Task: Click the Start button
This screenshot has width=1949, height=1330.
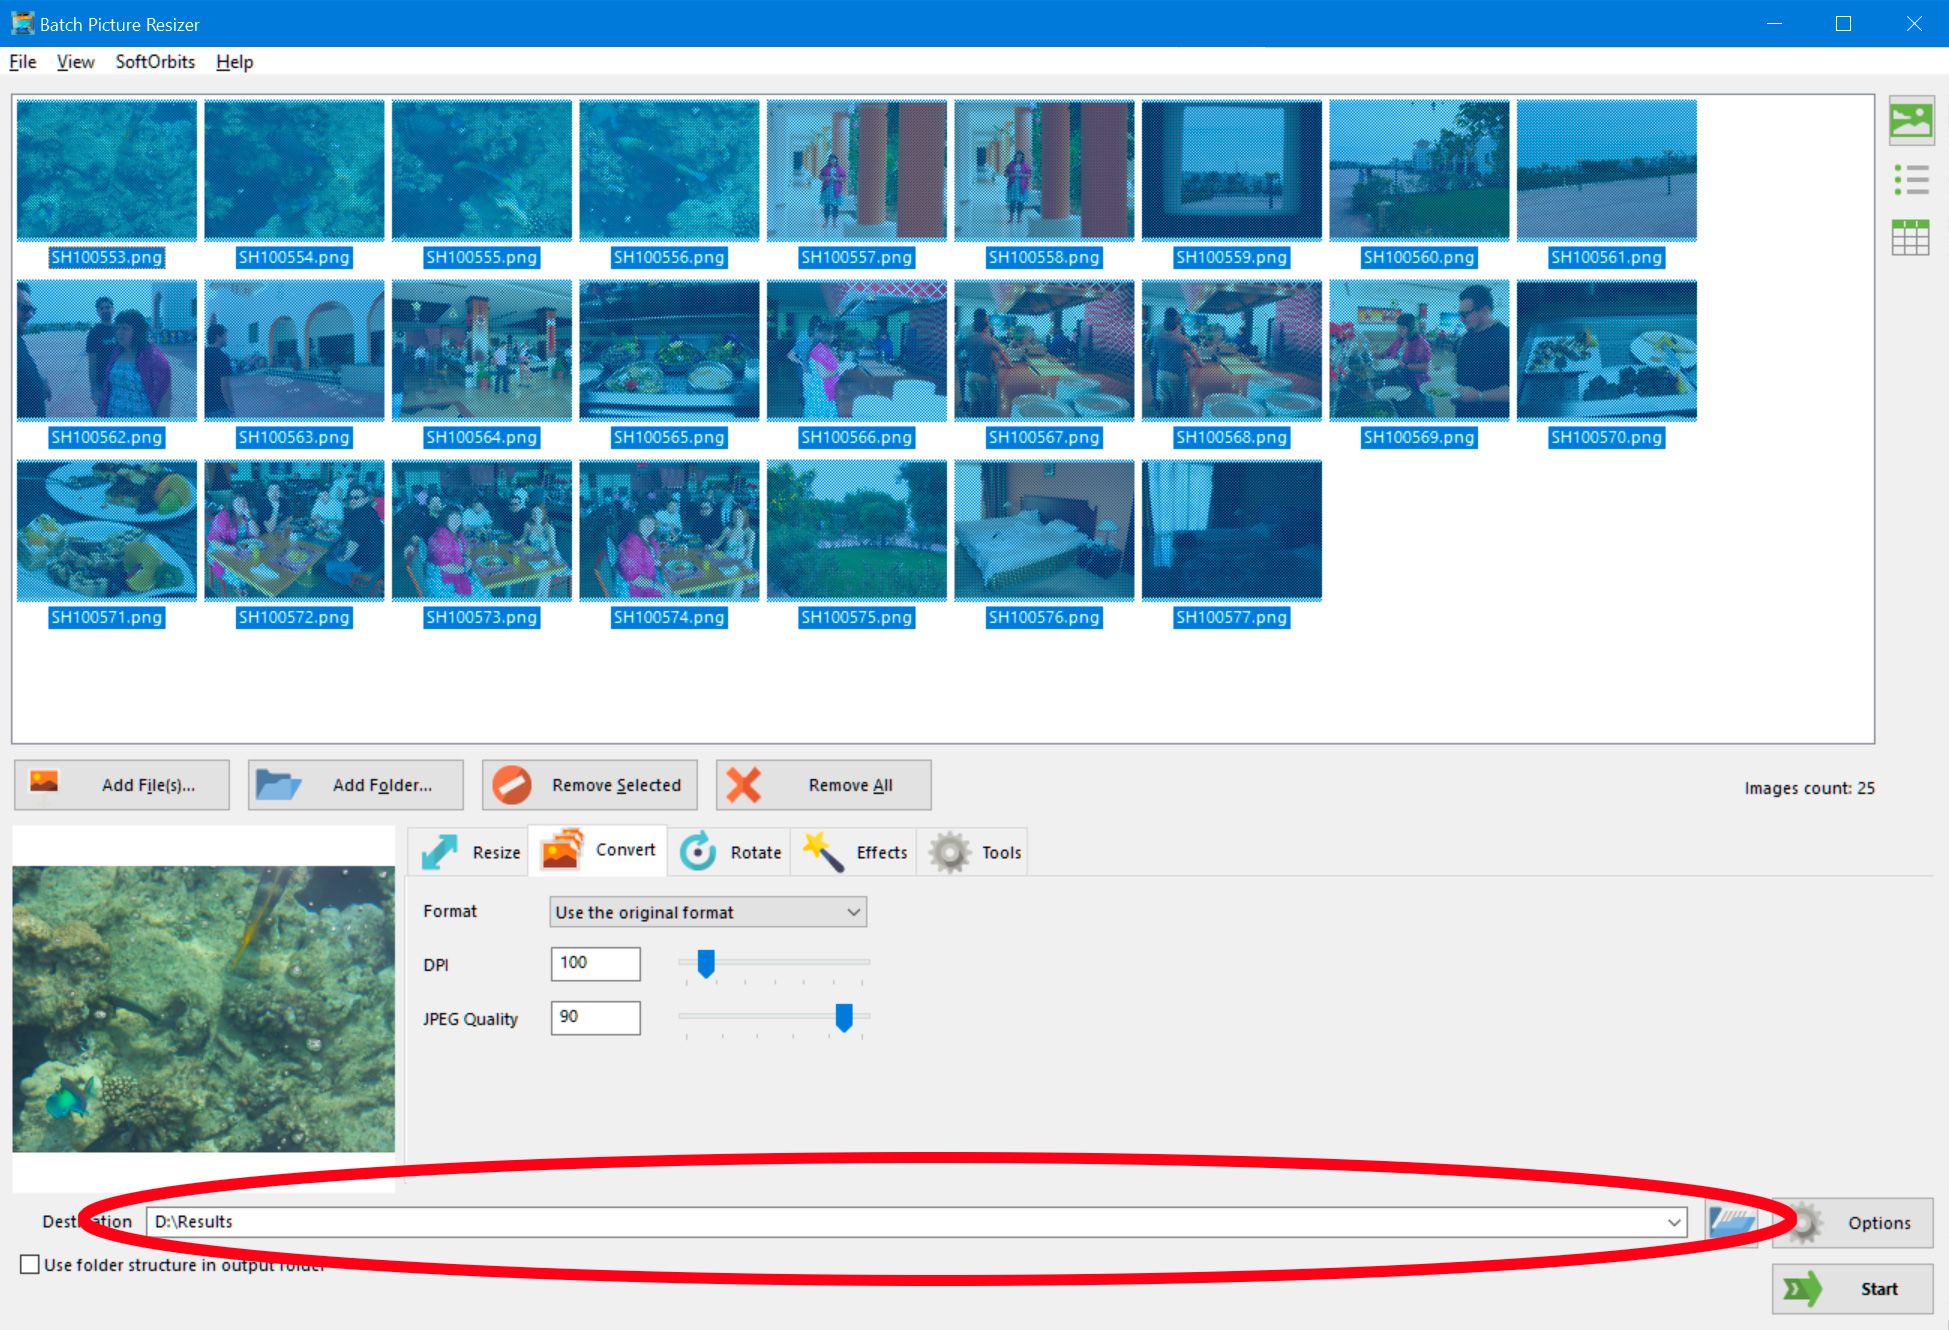Action: (1848, 1286)
